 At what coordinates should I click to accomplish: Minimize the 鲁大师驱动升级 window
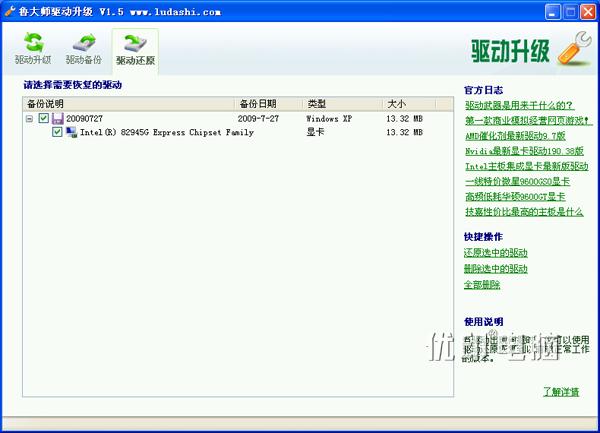point(553,12)
